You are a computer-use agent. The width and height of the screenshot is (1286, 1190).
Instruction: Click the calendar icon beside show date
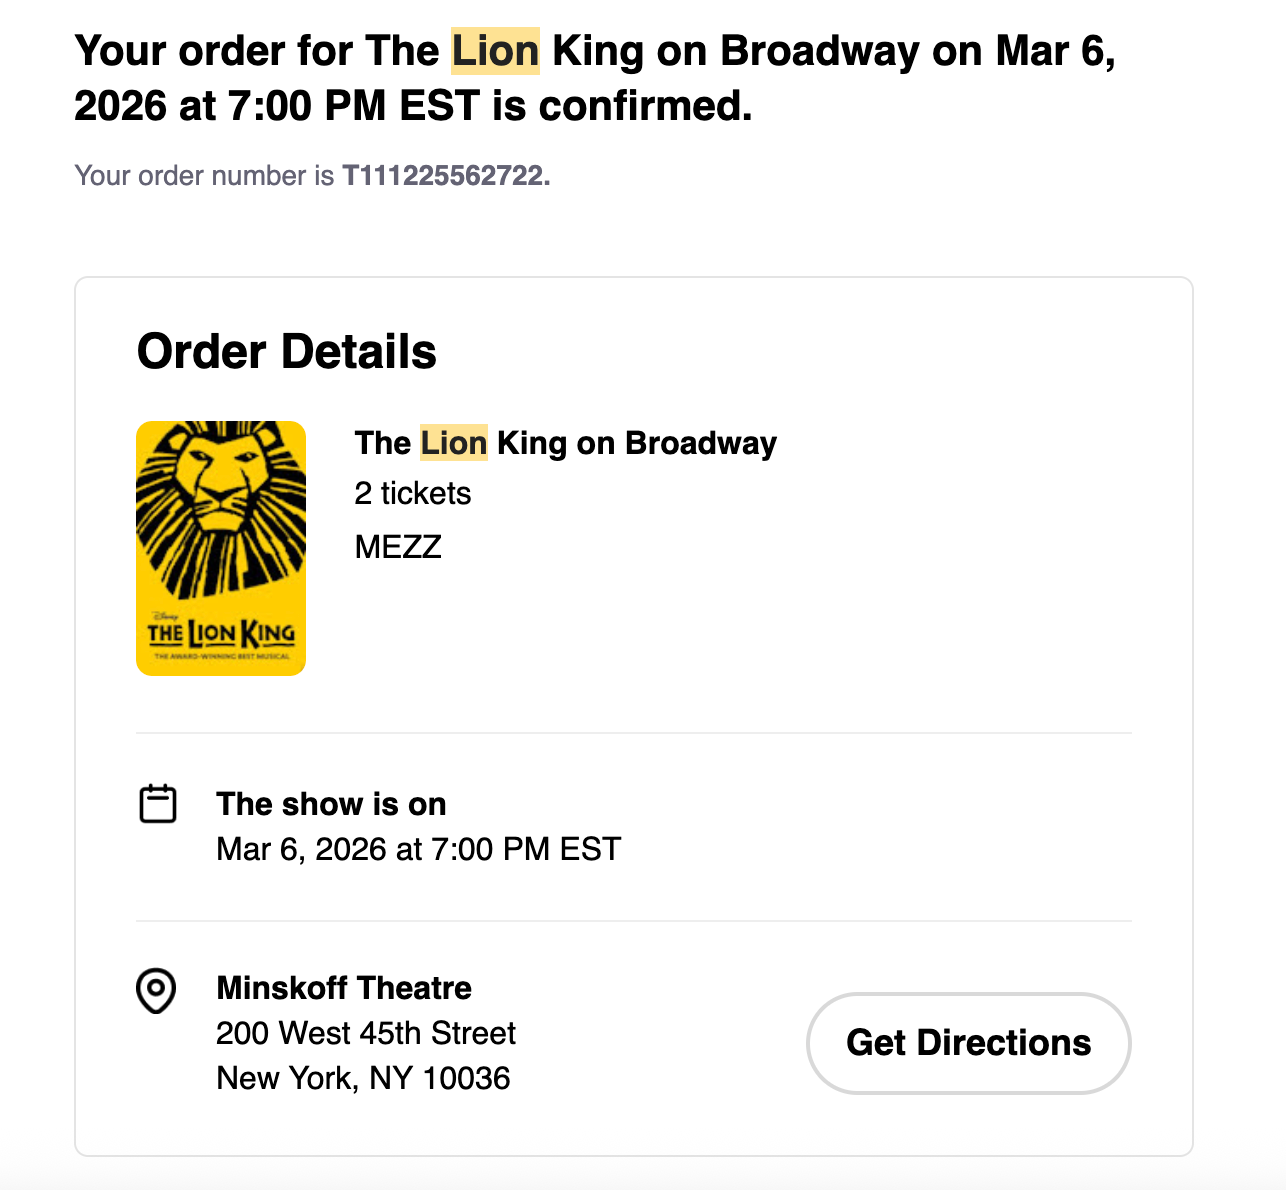coord(157,804)
